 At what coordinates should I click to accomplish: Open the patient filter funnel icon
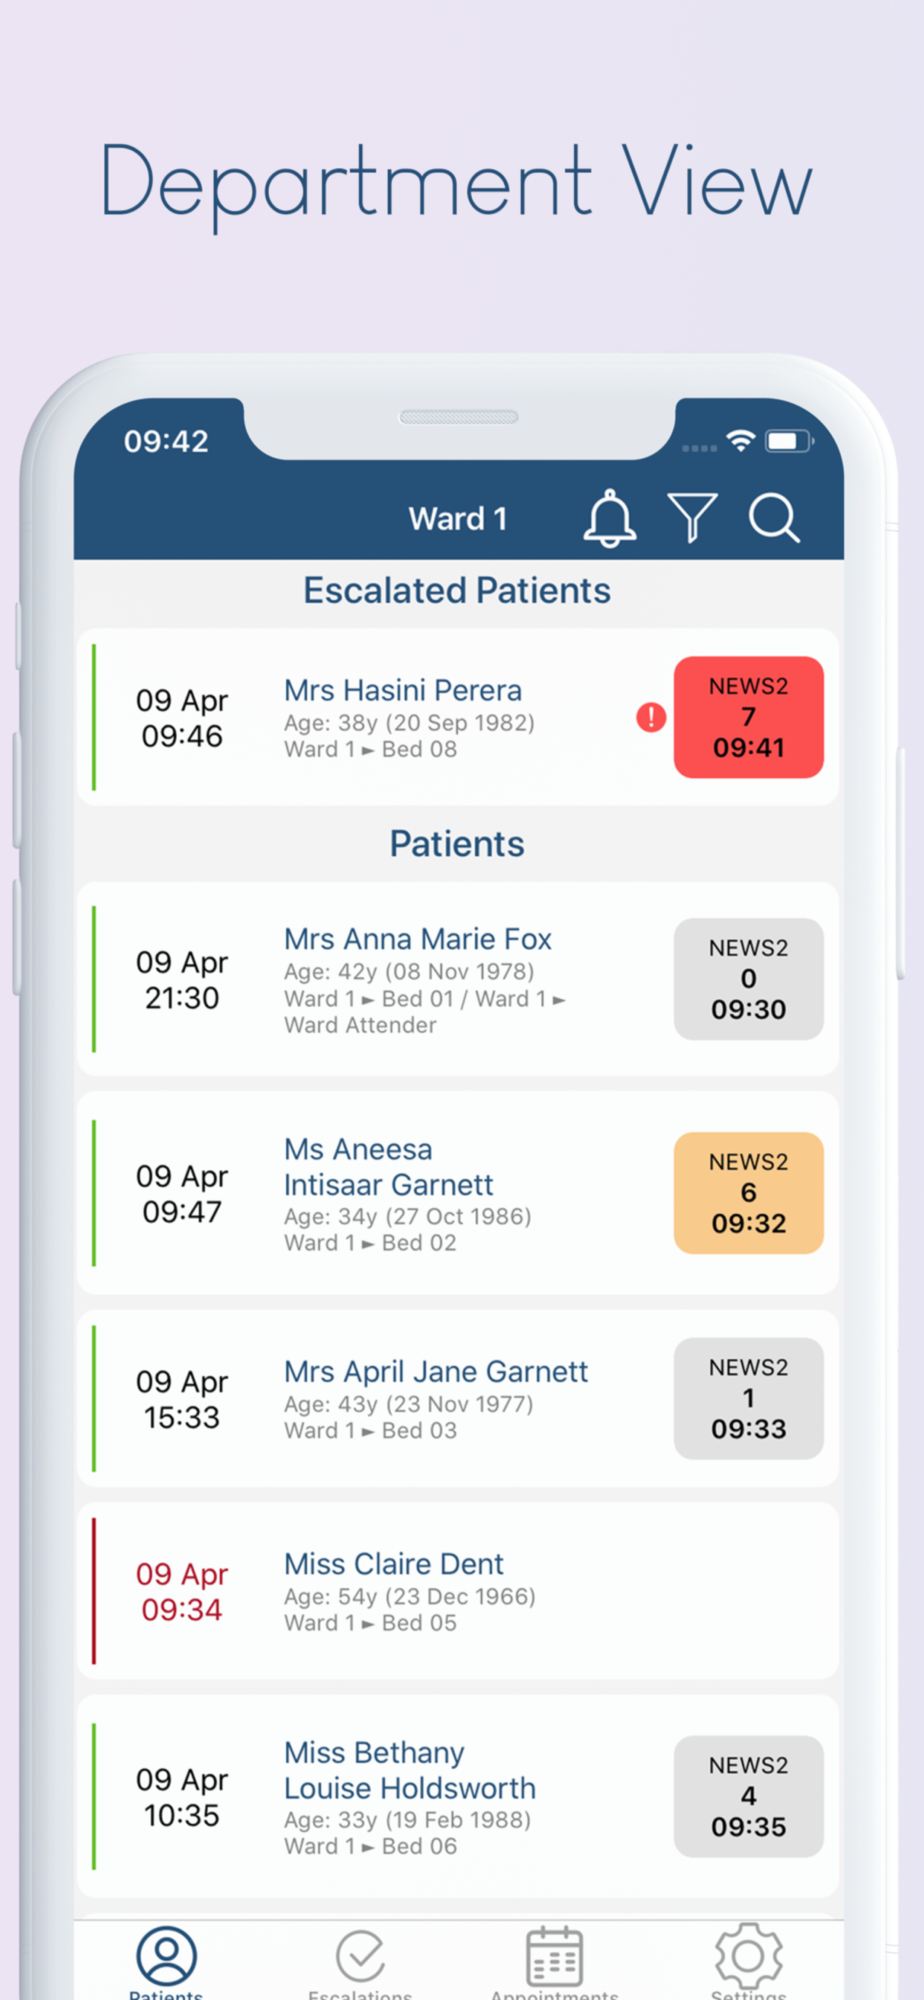click(x=692, y=517)
